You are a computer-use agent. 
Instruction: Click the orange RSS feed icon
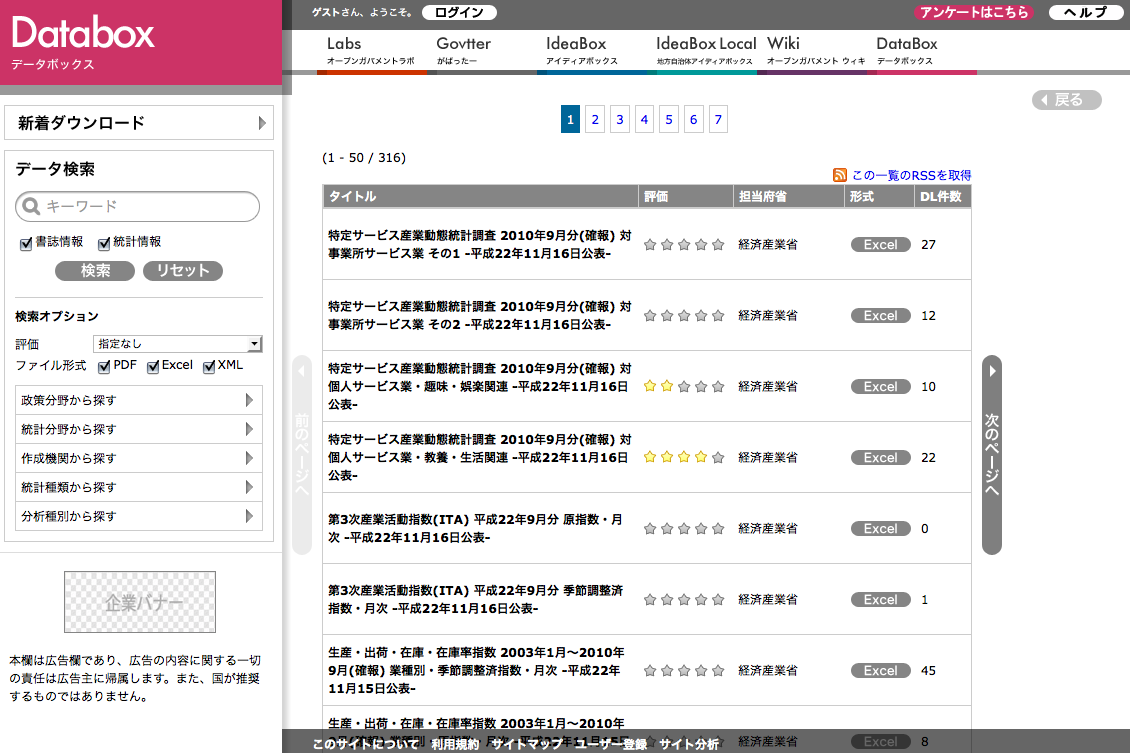[840, 175]
